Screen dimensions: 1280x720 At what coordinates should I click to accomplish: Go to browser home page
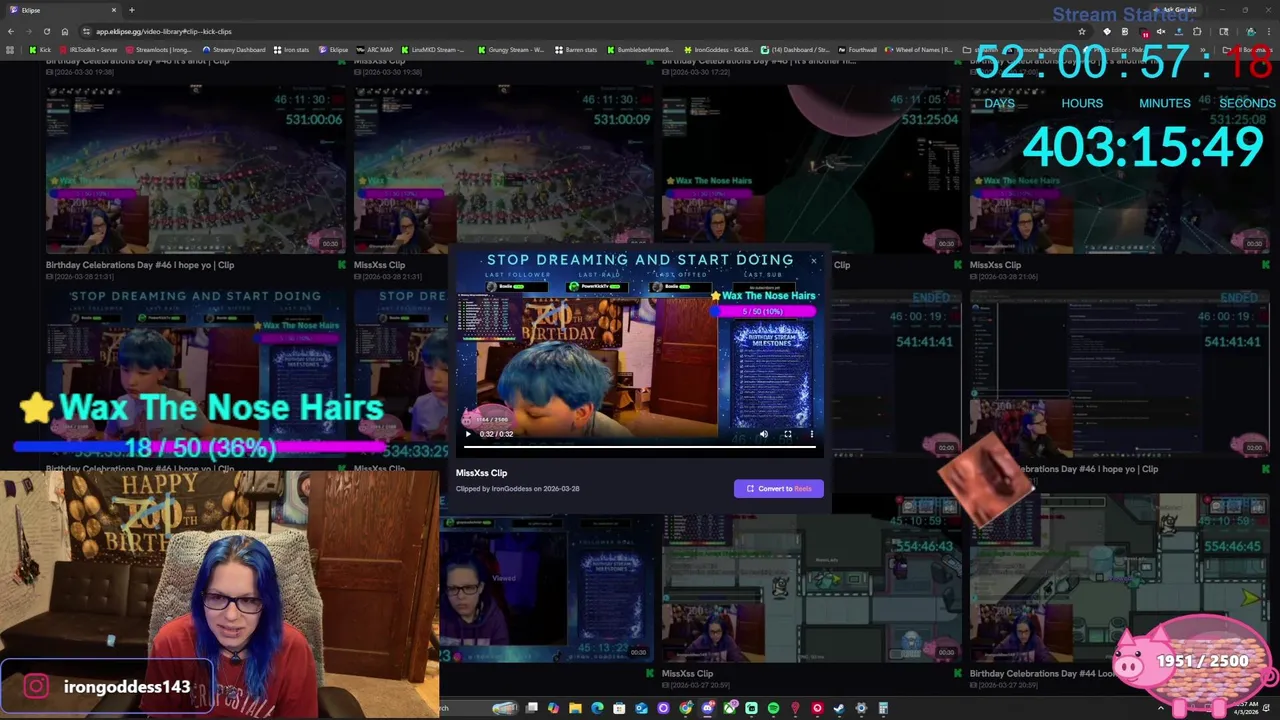[65, 31]
